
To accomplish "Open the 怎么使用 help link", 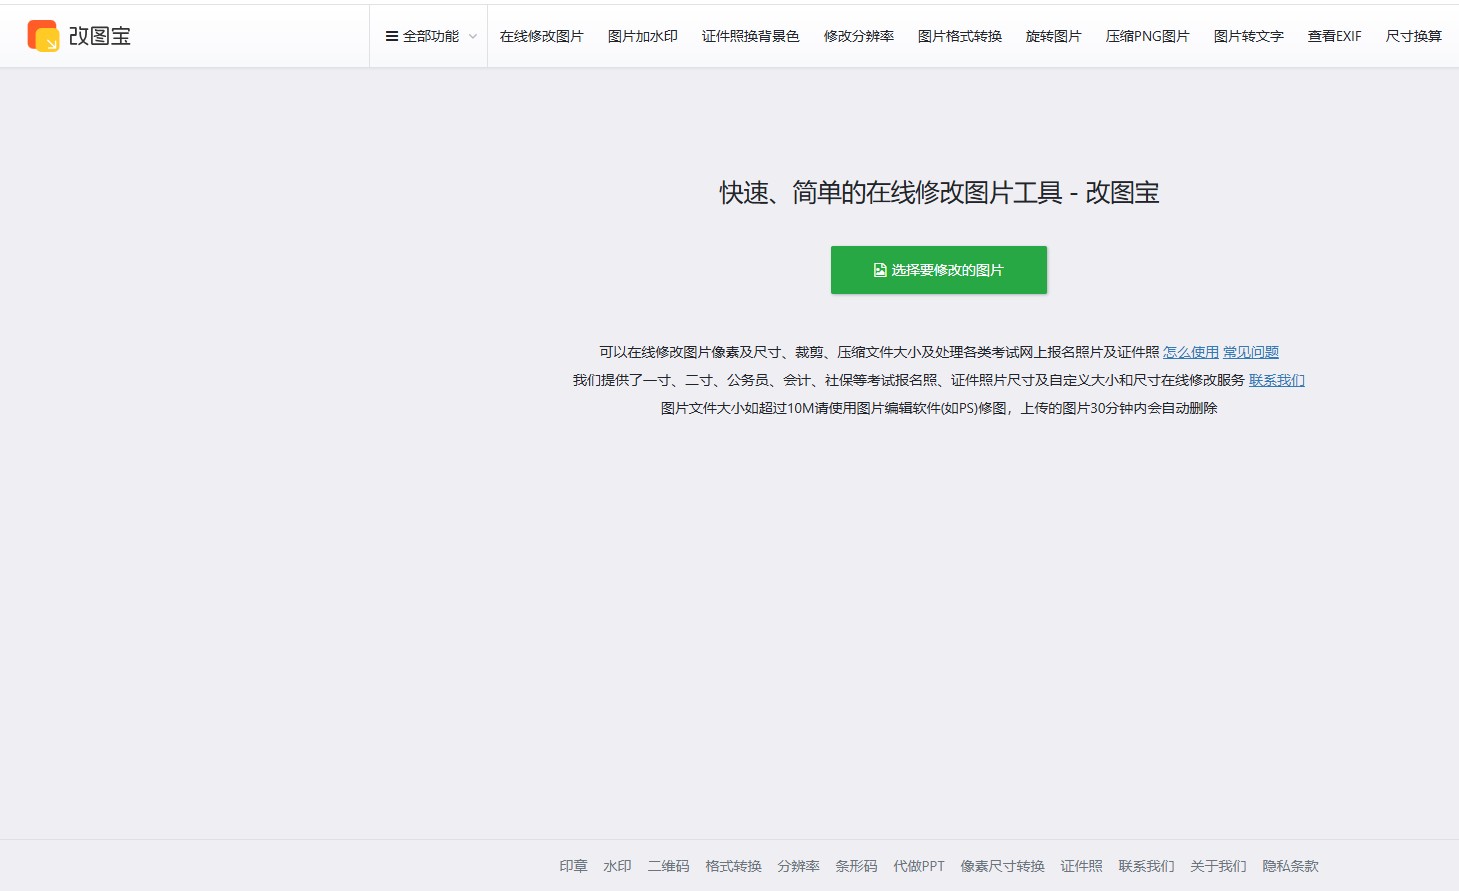I will (x=1191, y=352).
